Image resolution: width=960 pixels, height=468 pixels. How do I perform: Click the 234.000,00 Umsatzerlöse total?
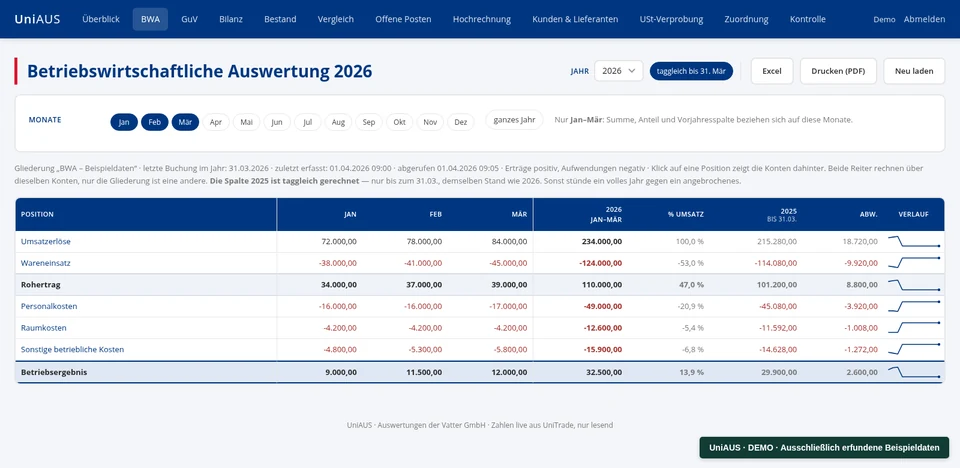(601, 241)
